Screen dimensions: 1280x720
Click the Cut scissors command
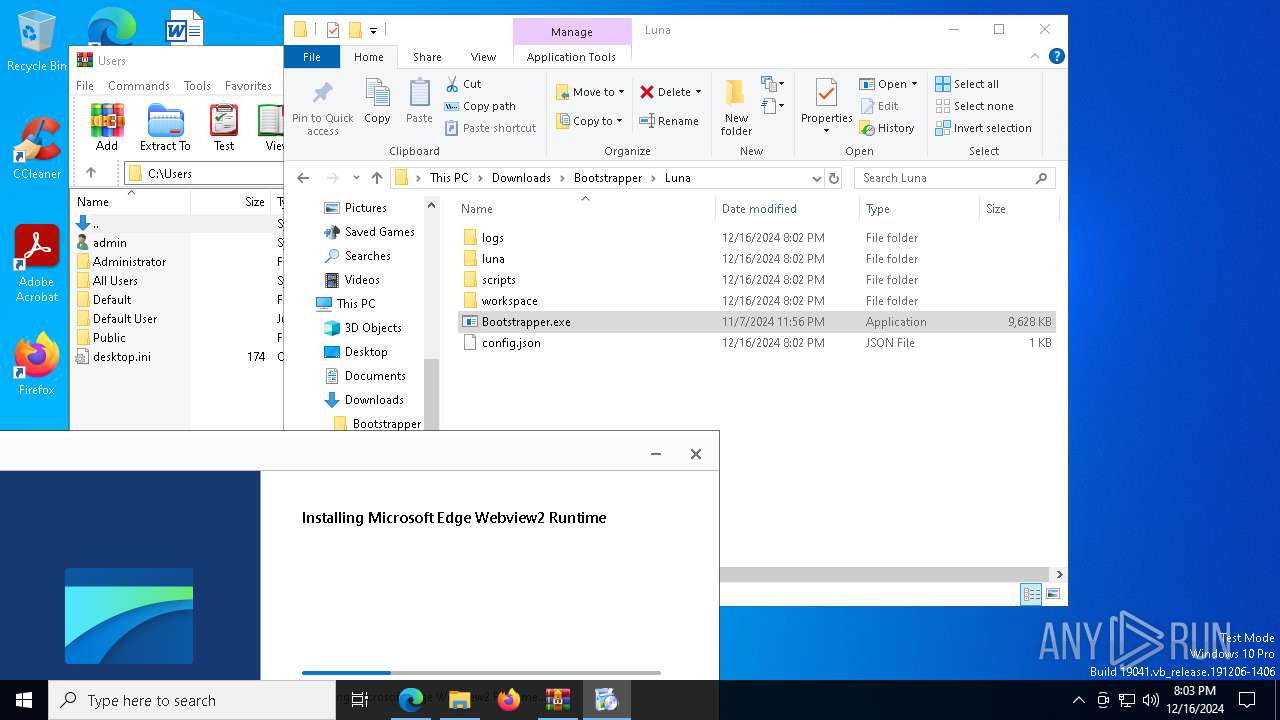pos(463,84)
